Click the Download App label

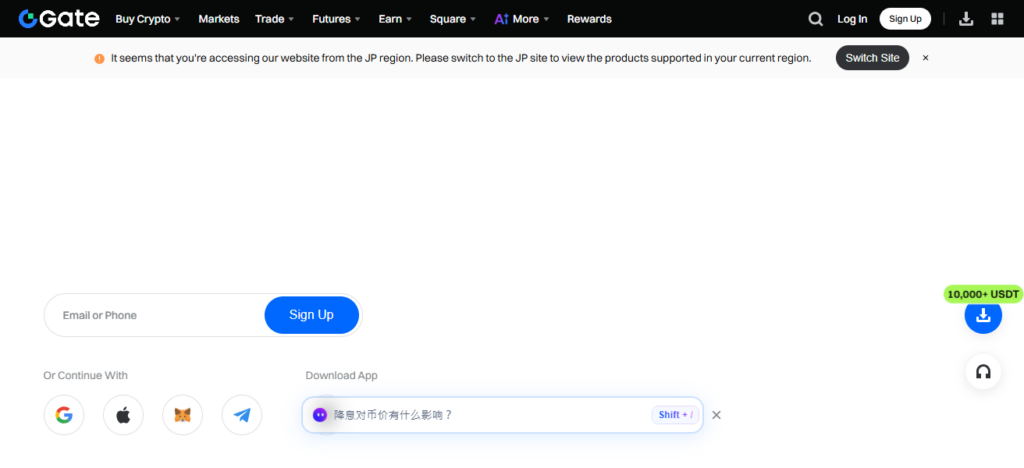342,375
